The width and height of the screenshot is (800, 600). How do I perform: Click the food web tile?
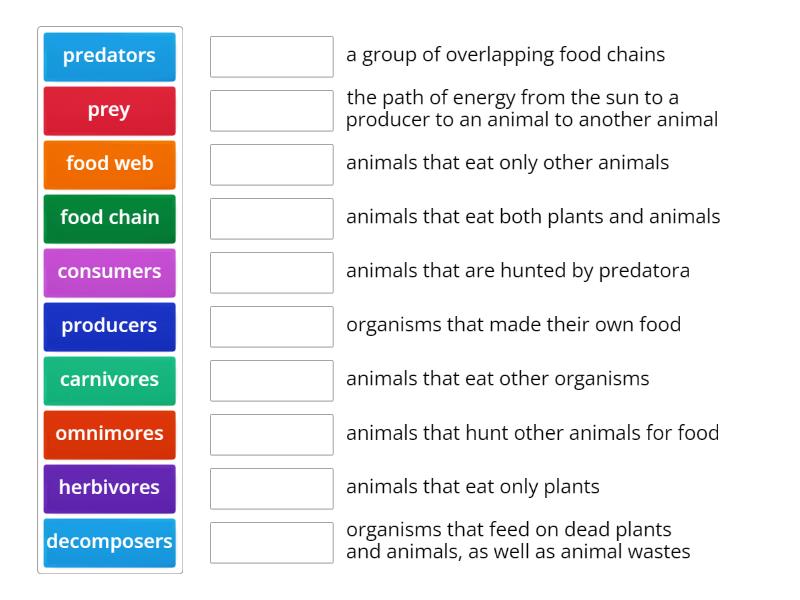point(109,164)
